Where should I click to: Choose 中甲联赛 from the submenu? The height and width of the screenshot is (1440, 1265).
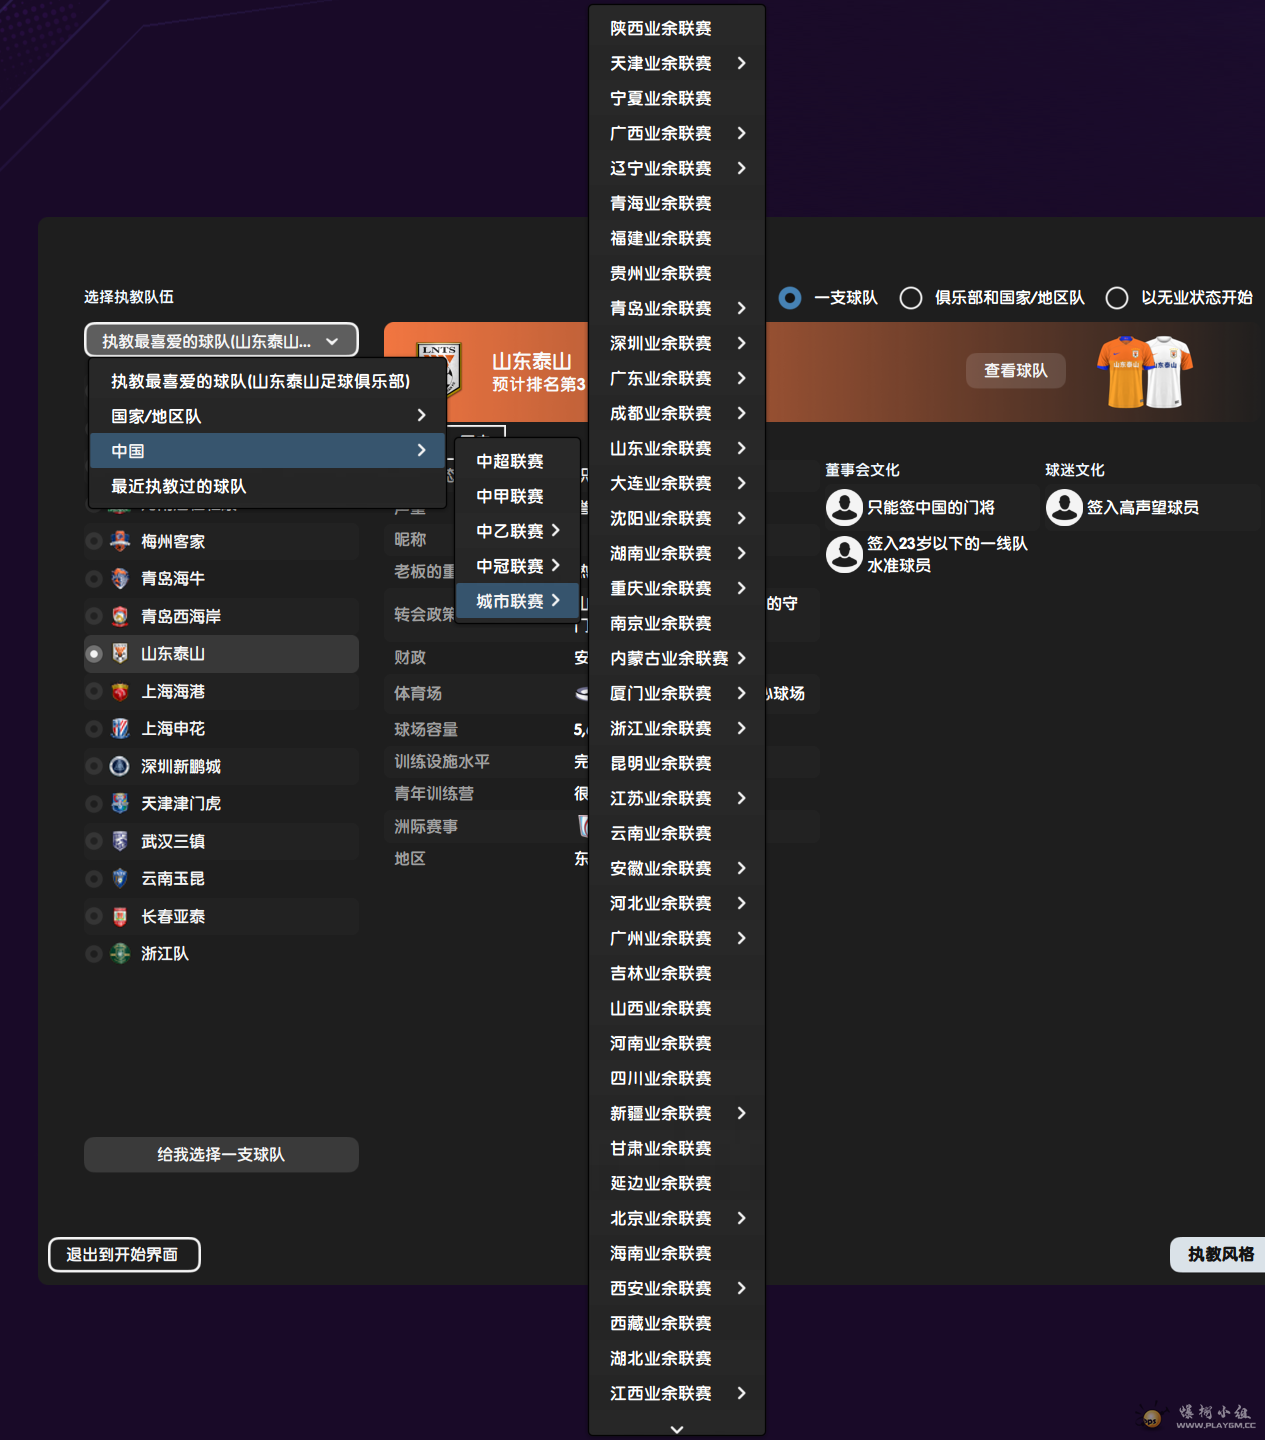click(x=517, y=496)
